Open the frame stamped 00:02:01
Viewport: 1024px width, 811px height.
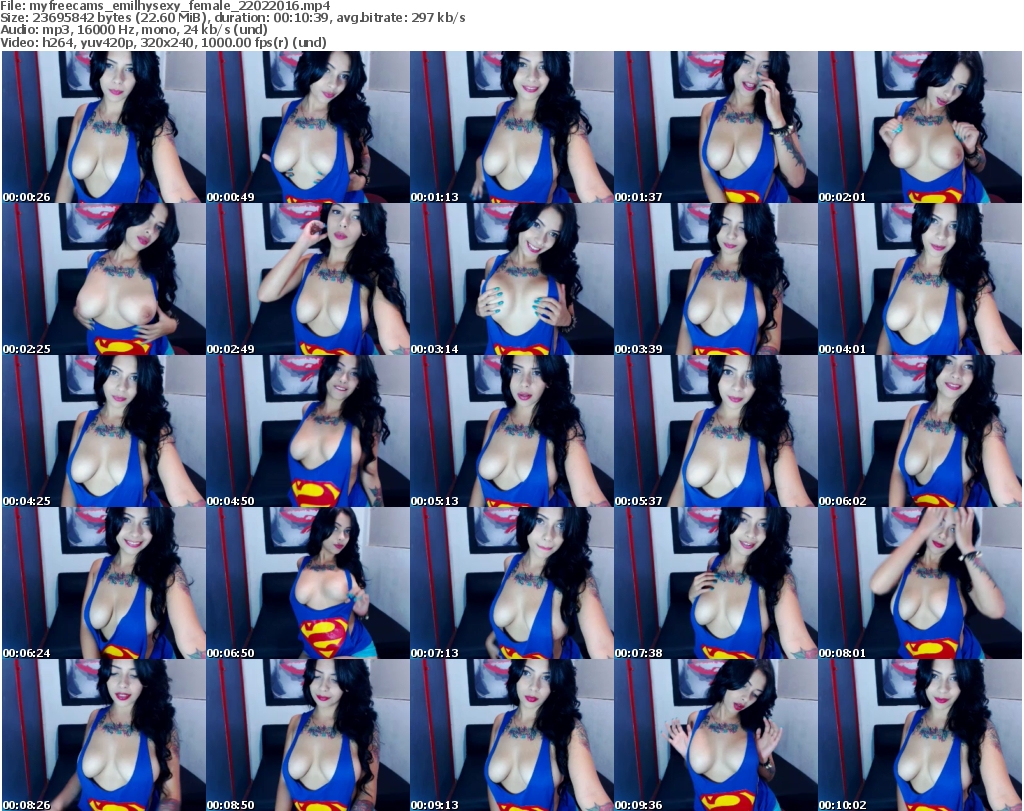coord(920,127)
